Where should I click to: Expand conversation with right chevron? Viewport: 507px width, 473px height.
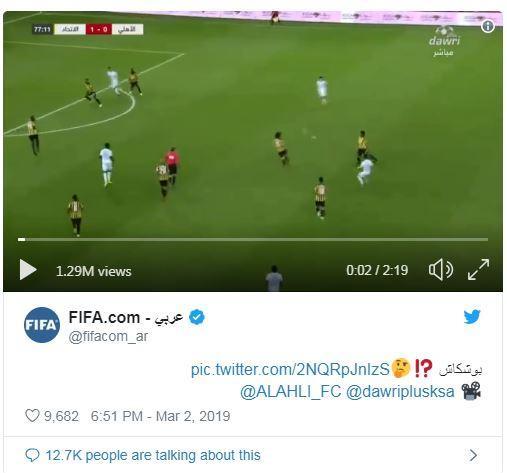(473, 455)
